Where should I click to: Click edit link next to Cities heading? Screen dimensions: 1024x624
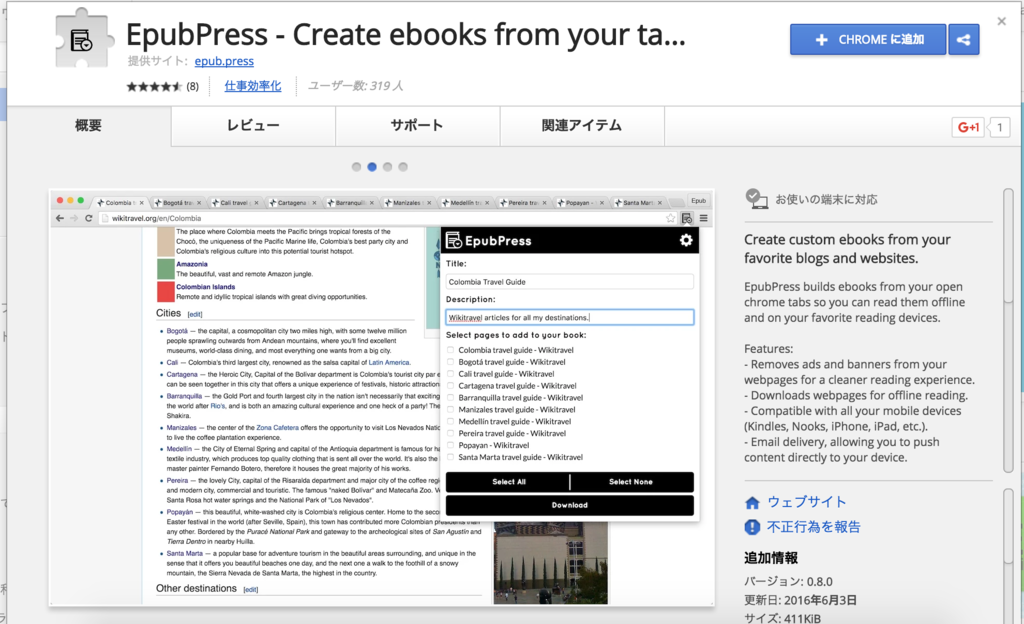pyautogui.click(x=195, y=315)
